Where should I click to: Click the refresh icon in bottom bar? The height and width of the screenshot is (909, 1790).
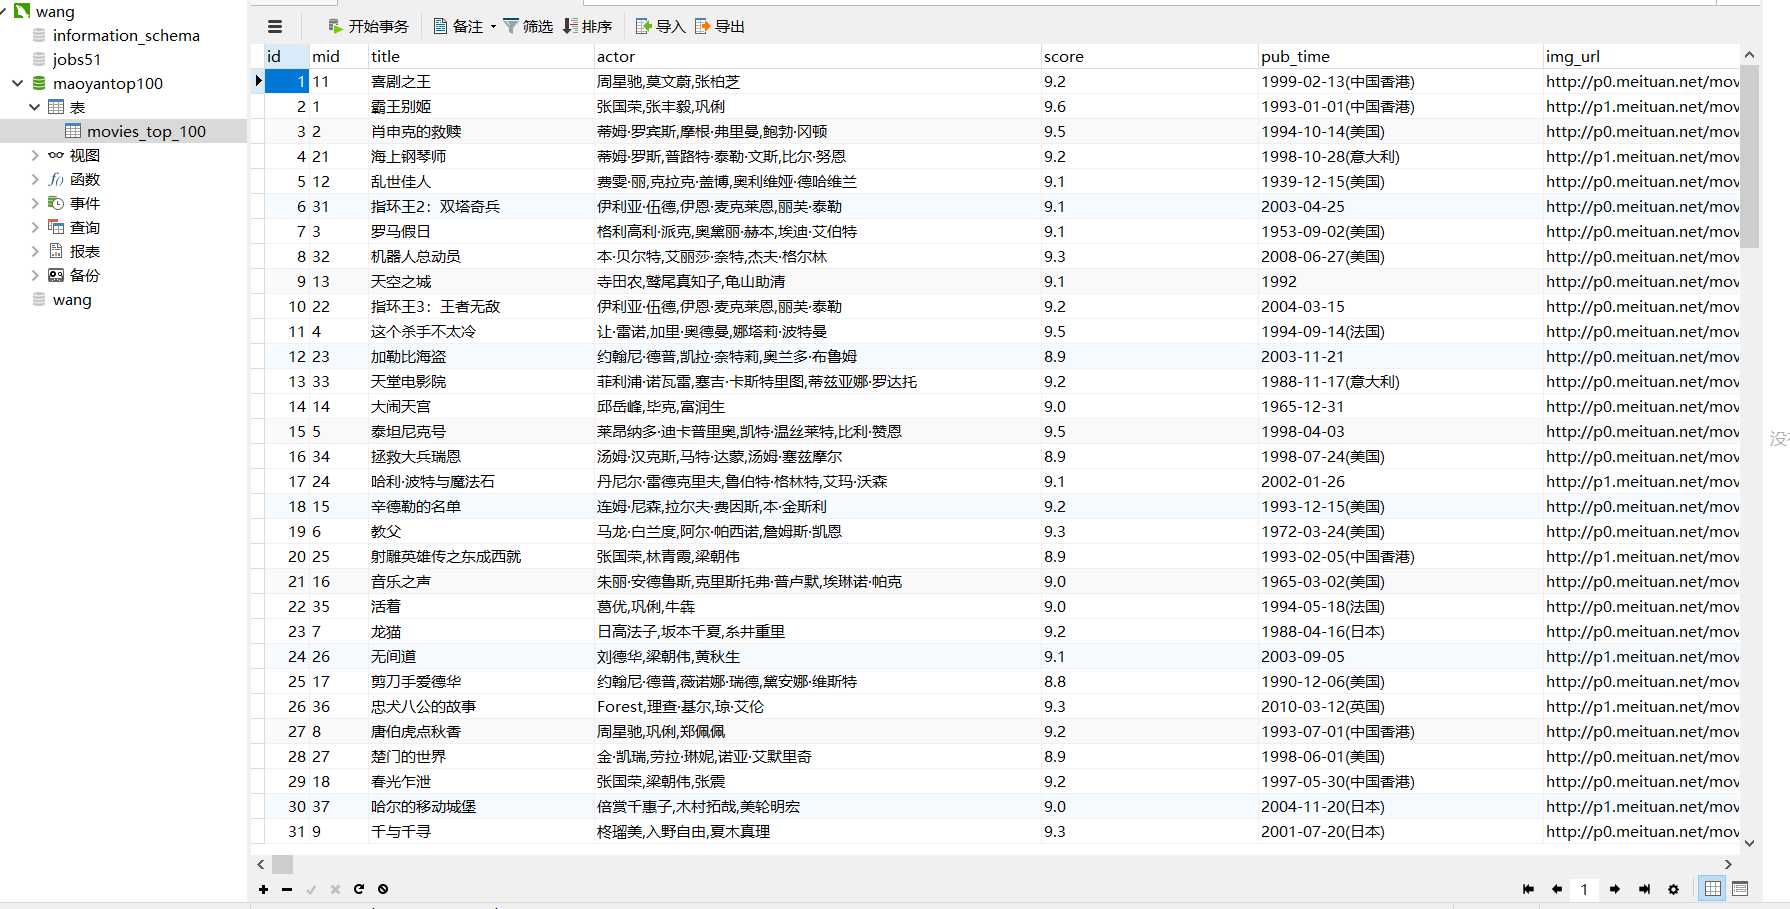359,889
